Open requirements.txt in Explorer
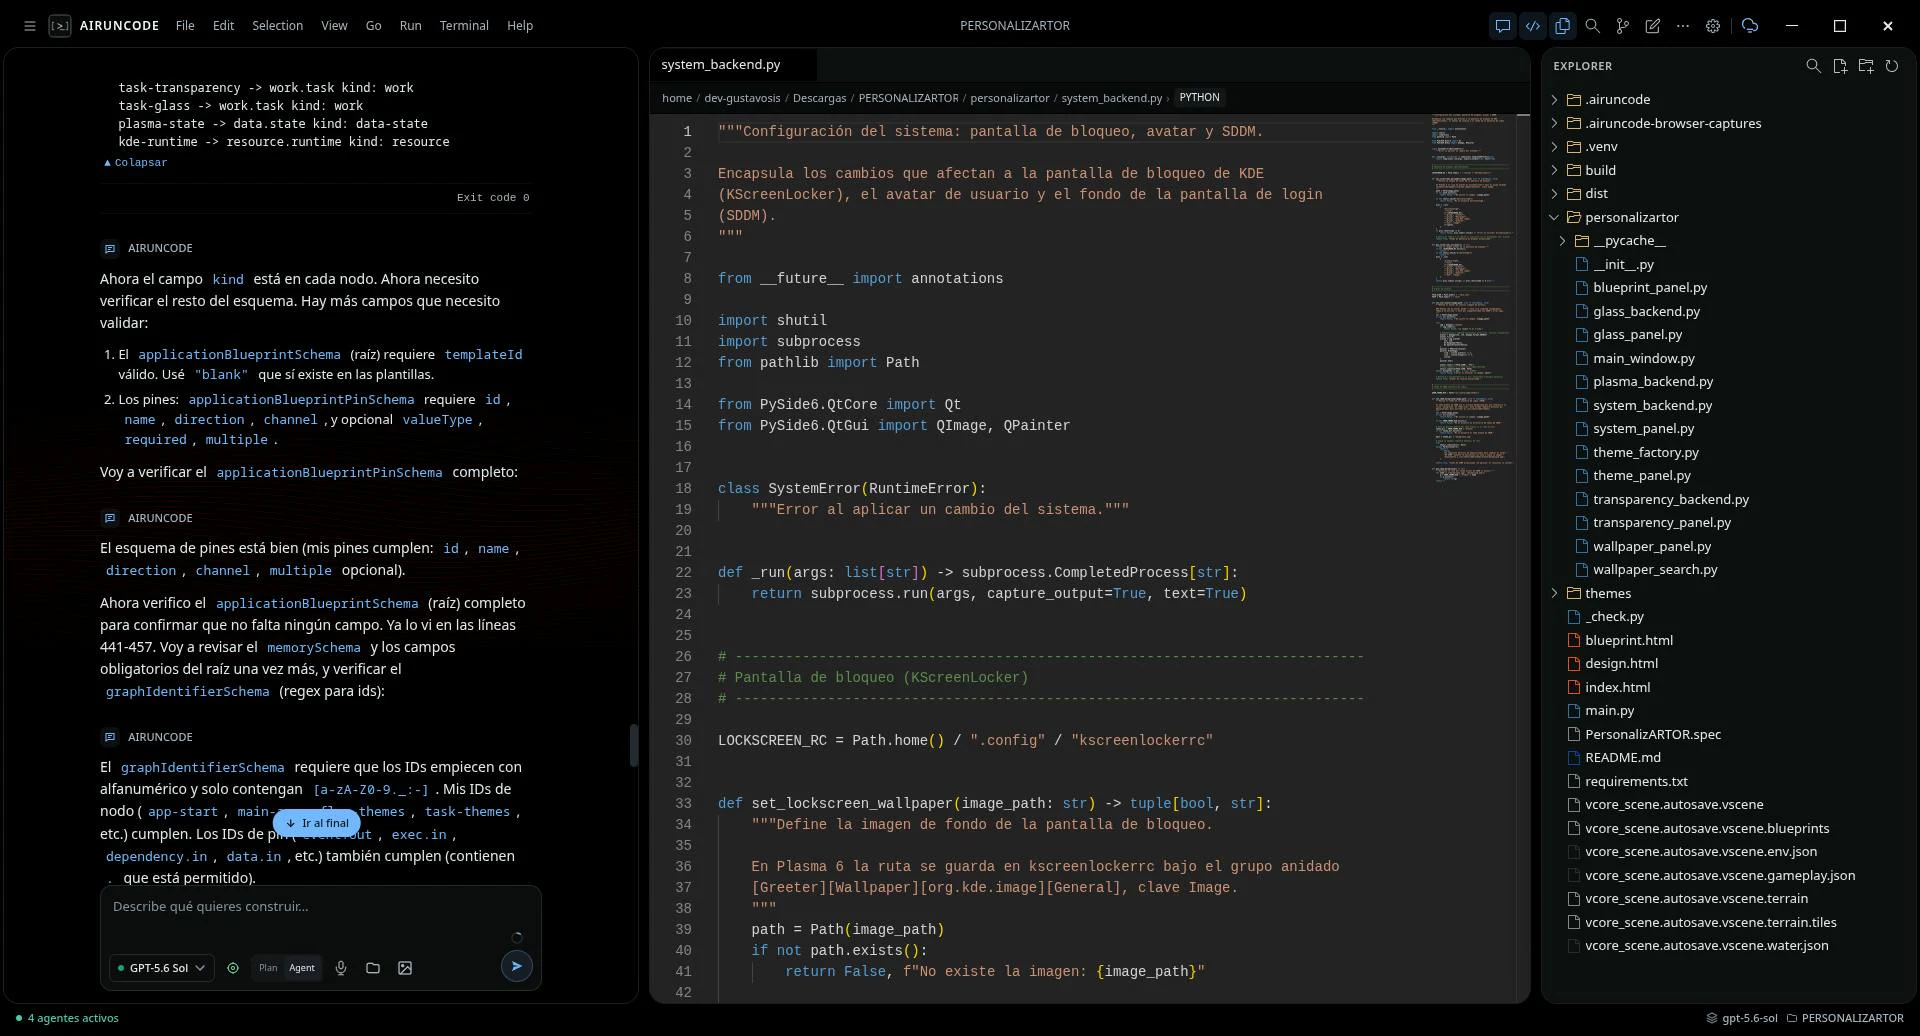 1636,782
